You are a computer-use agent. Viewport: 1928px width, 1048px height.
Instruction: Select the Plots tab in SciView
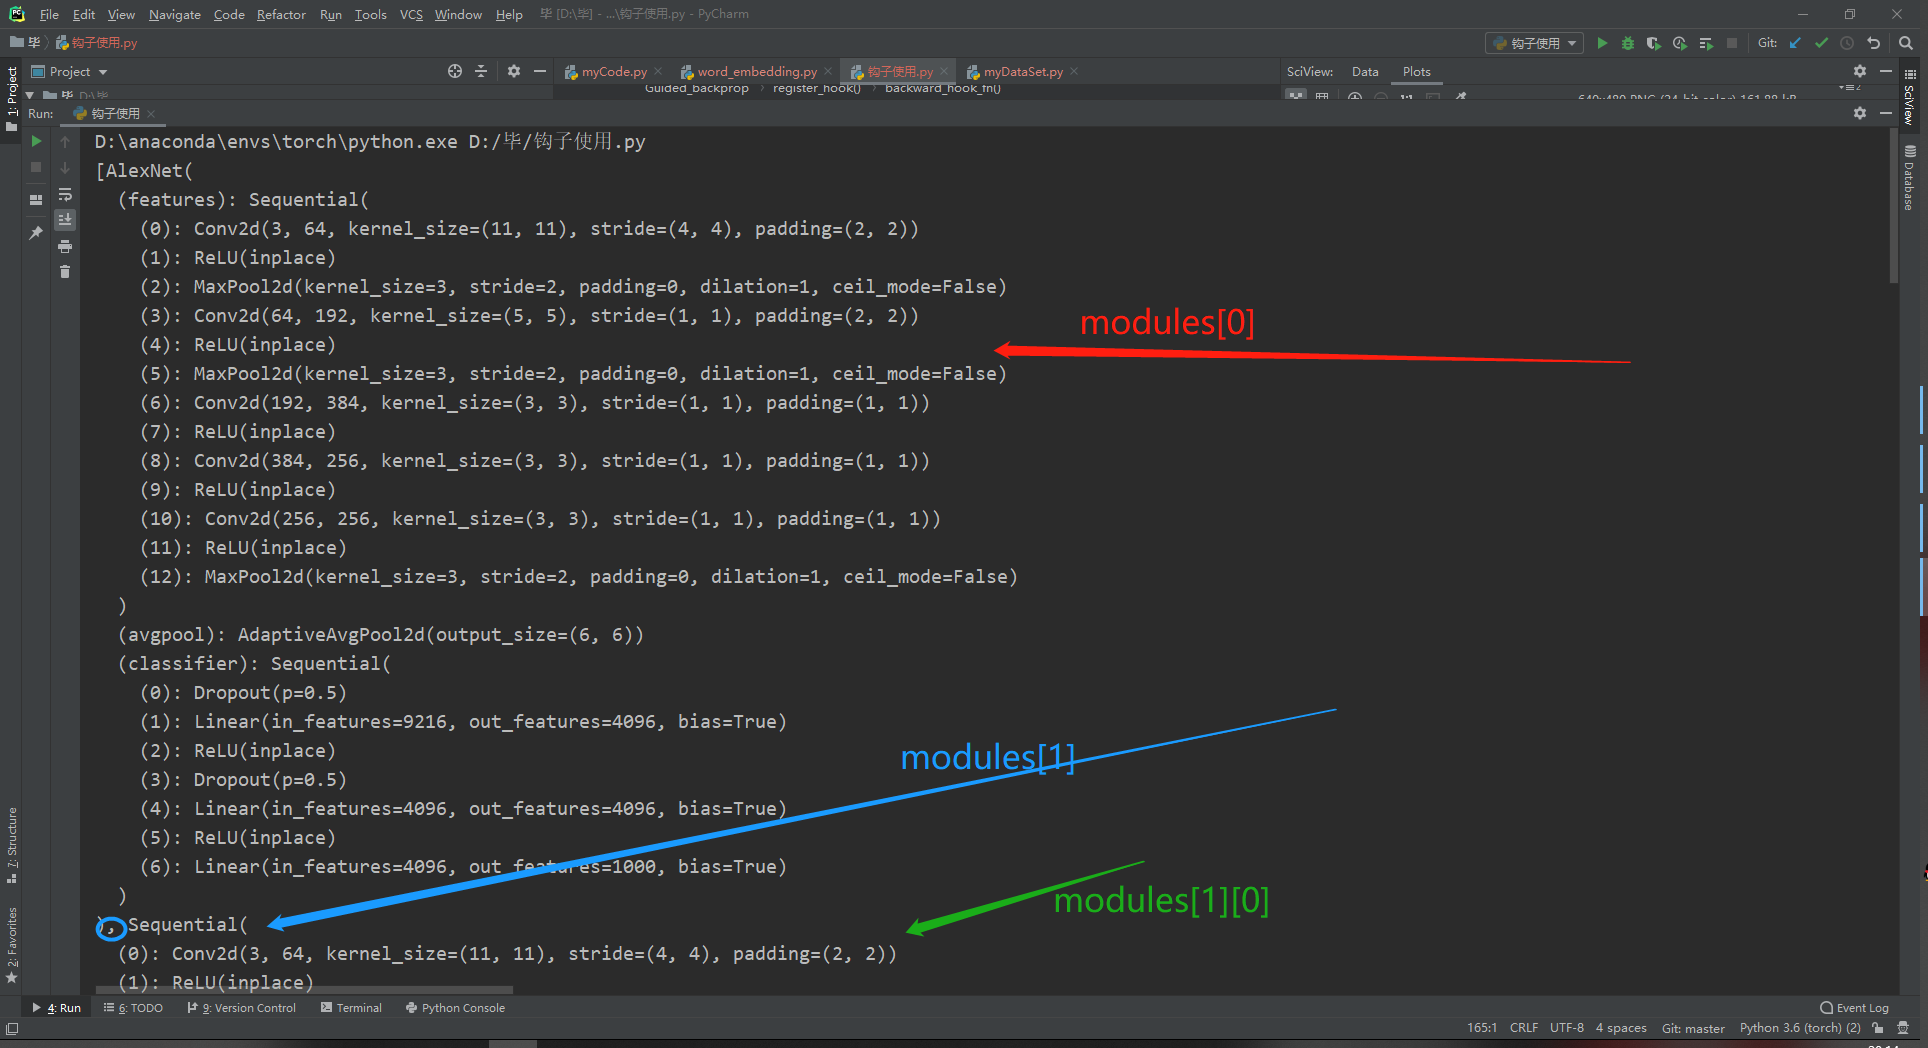pyautogui.click(x=1416, y=71)
